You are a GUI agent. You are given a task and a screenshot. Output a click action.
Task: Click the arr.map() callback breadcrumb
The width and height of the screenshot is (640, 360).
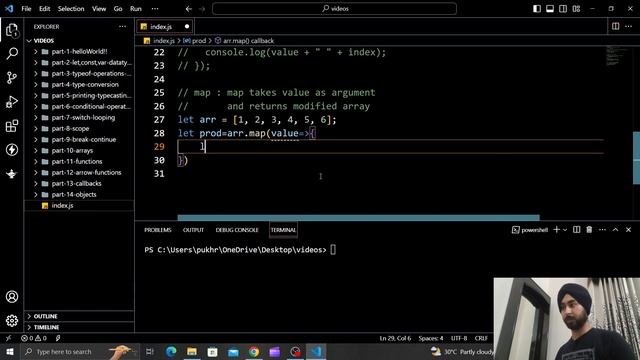(x=244, y=41)
